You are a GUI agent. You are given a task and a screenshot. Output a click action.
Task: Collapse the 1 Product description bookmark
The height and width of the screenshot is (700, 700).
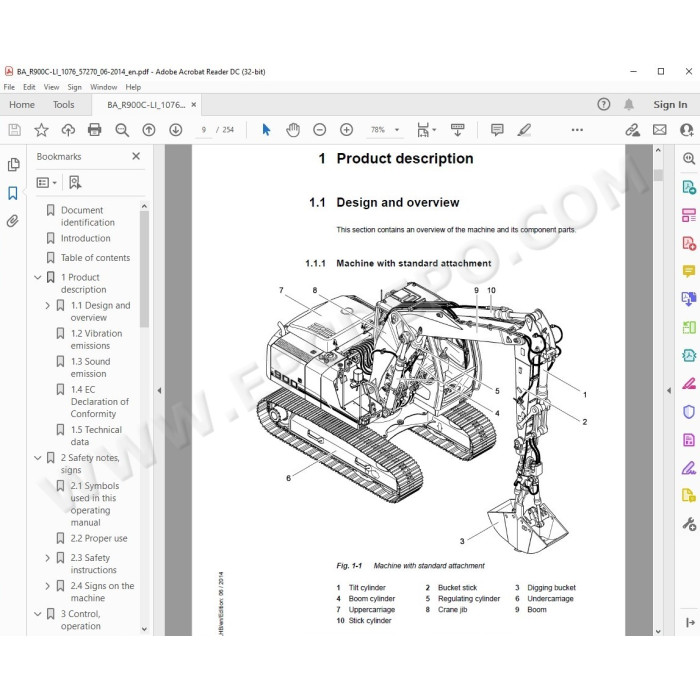38,277
